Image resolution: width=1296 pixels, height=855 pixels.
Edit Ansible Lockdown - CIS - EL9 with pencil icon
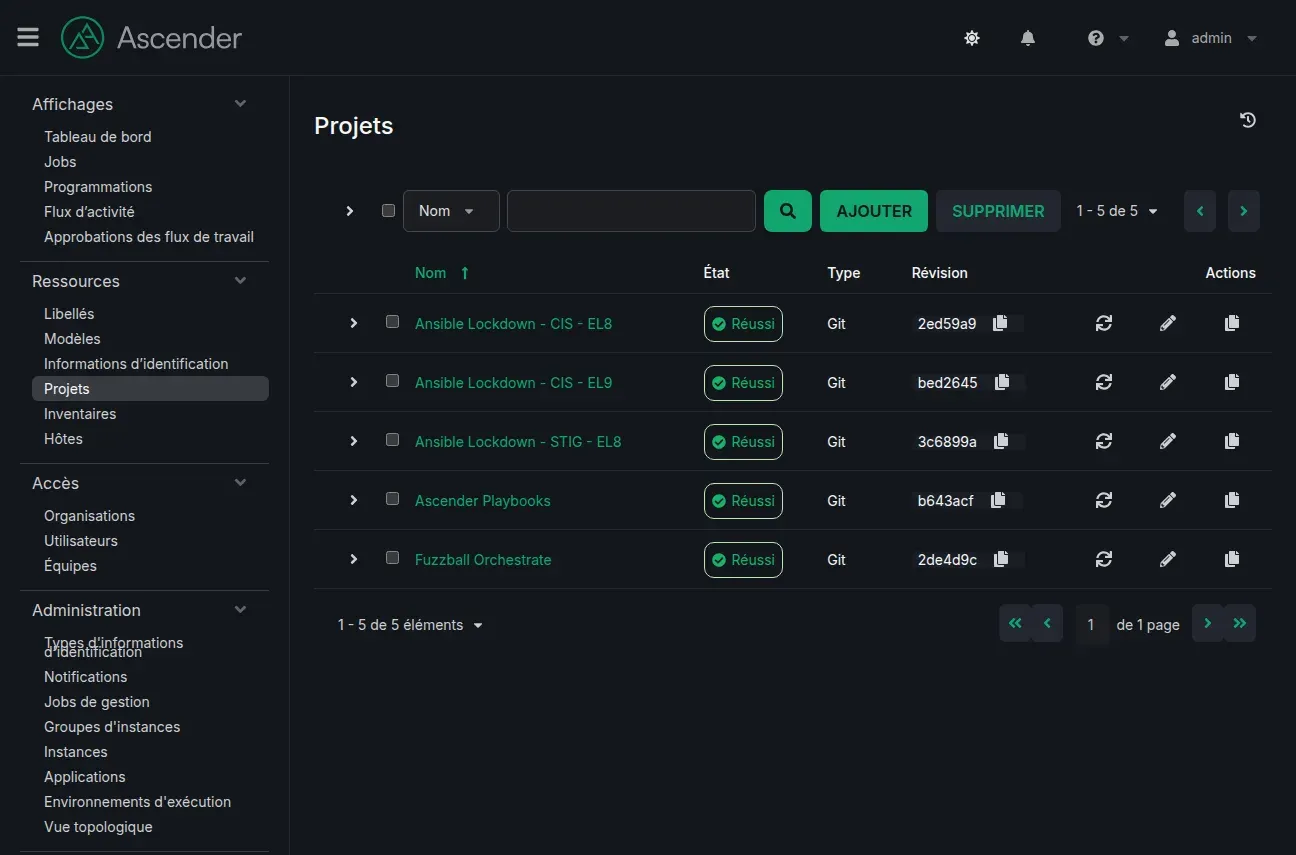coord(1168,382)
